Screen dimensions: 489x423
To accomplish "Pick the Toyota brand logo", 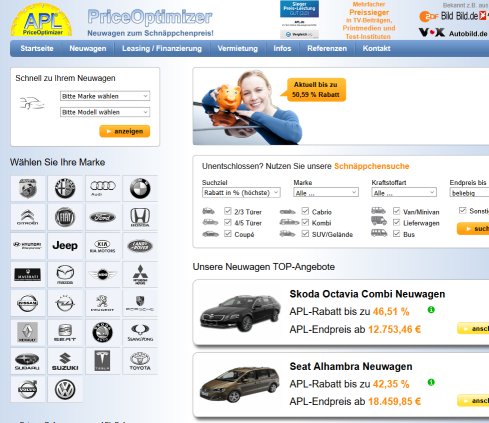I will 140,361.
